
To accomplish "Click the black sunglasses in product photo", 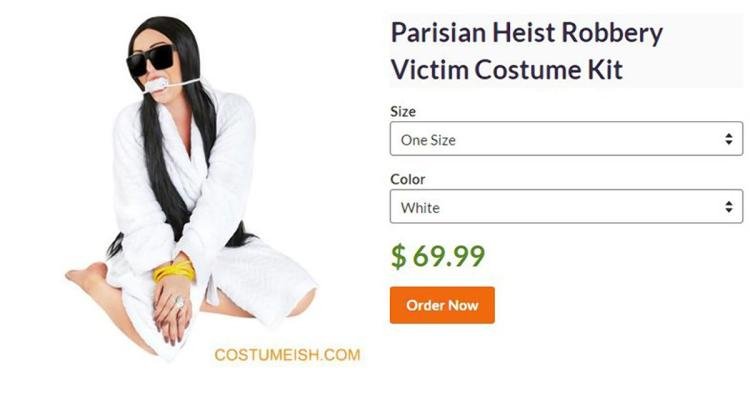I will click(x=151, y=60).
